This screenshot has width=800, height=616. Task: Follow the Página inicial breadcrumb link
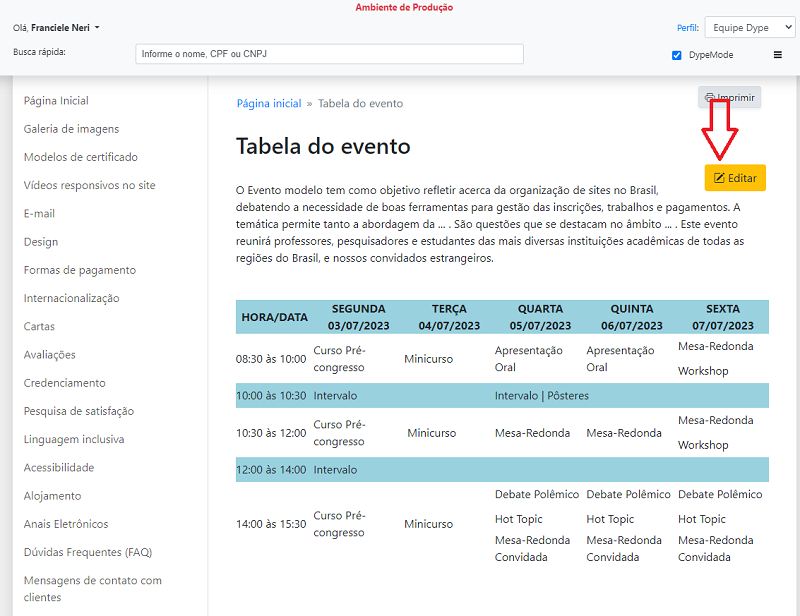pos(269,104)
